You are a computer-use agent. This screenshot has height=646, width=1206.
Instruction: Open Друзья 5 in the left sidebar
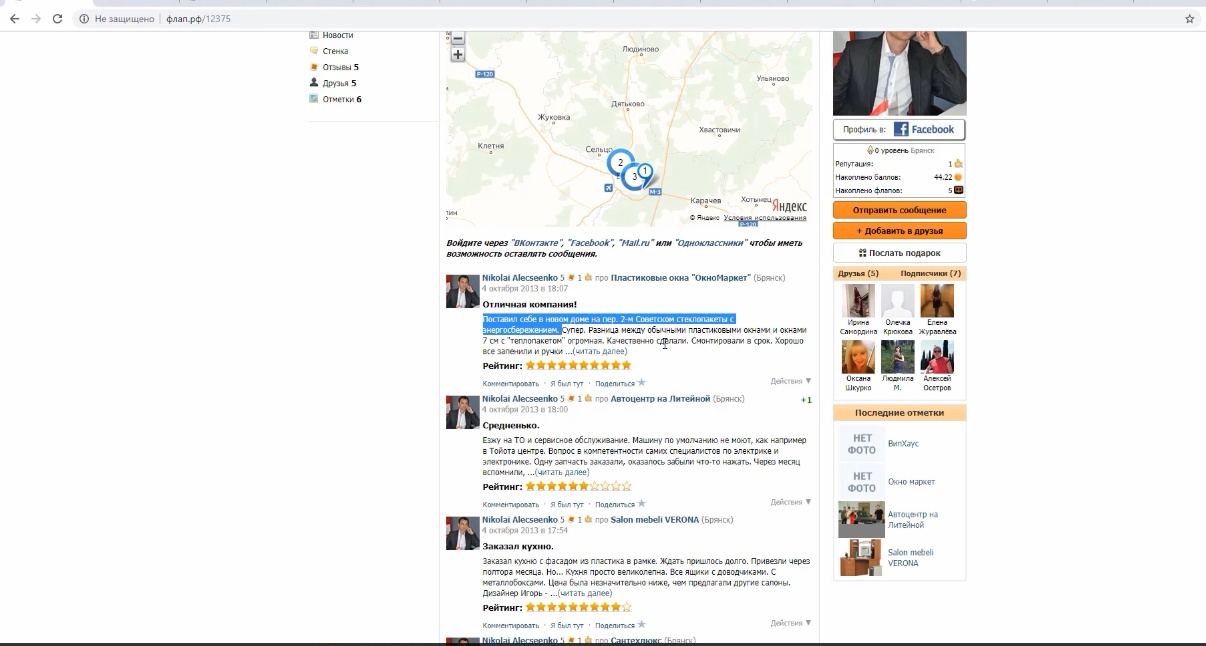tap(339, 83)
